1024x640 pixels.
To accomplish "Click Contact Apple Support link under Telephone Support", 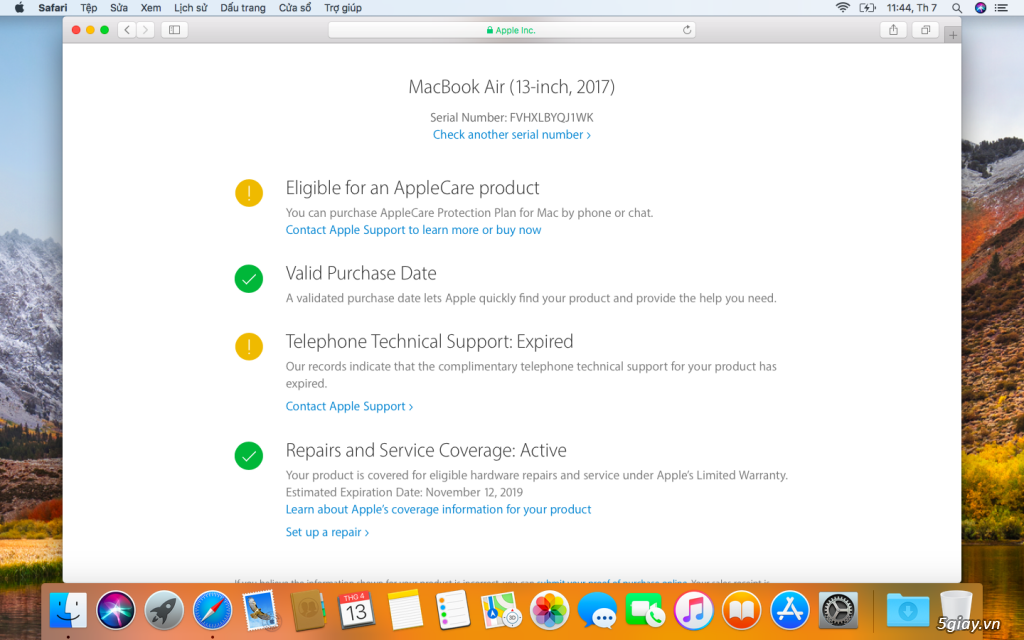I will coord(349,406).
